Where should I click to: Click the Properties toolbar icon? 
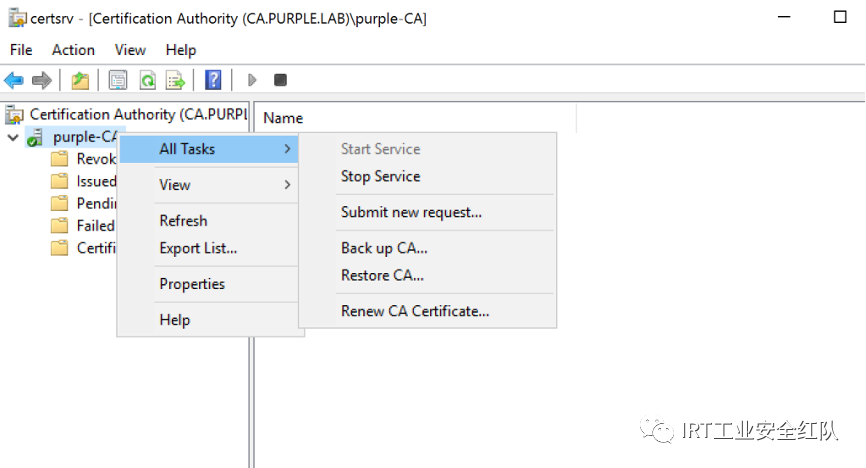point(118,81)
